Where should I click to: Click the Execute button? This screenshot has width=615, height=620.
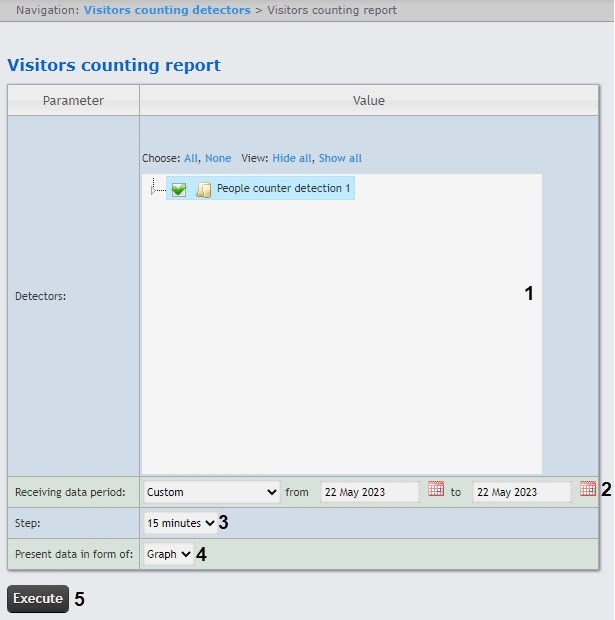point(38,599)
